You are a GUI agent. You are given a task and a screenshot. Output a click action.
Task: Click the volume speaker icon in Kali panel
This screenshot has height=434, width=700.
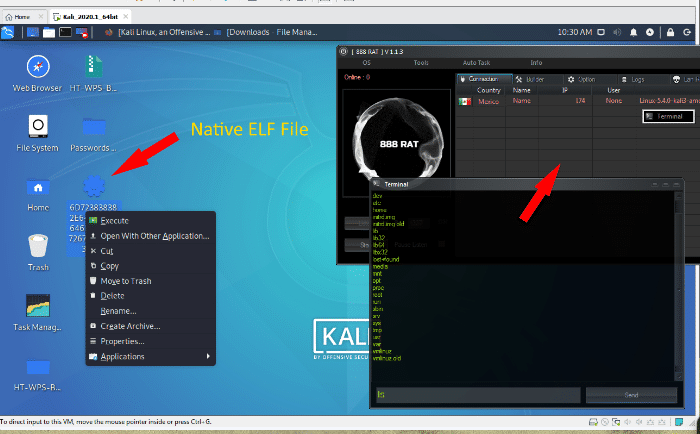(x=617, y=32)
